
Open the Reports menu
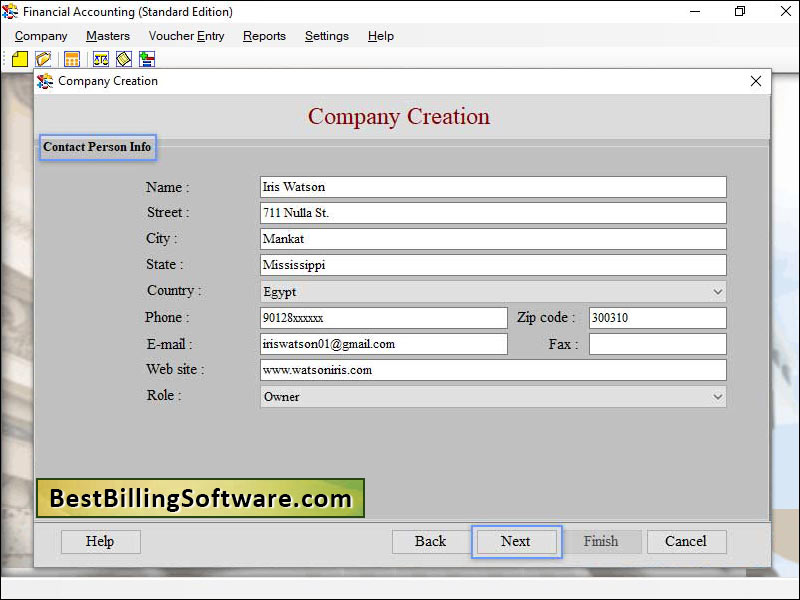point(264,36)
